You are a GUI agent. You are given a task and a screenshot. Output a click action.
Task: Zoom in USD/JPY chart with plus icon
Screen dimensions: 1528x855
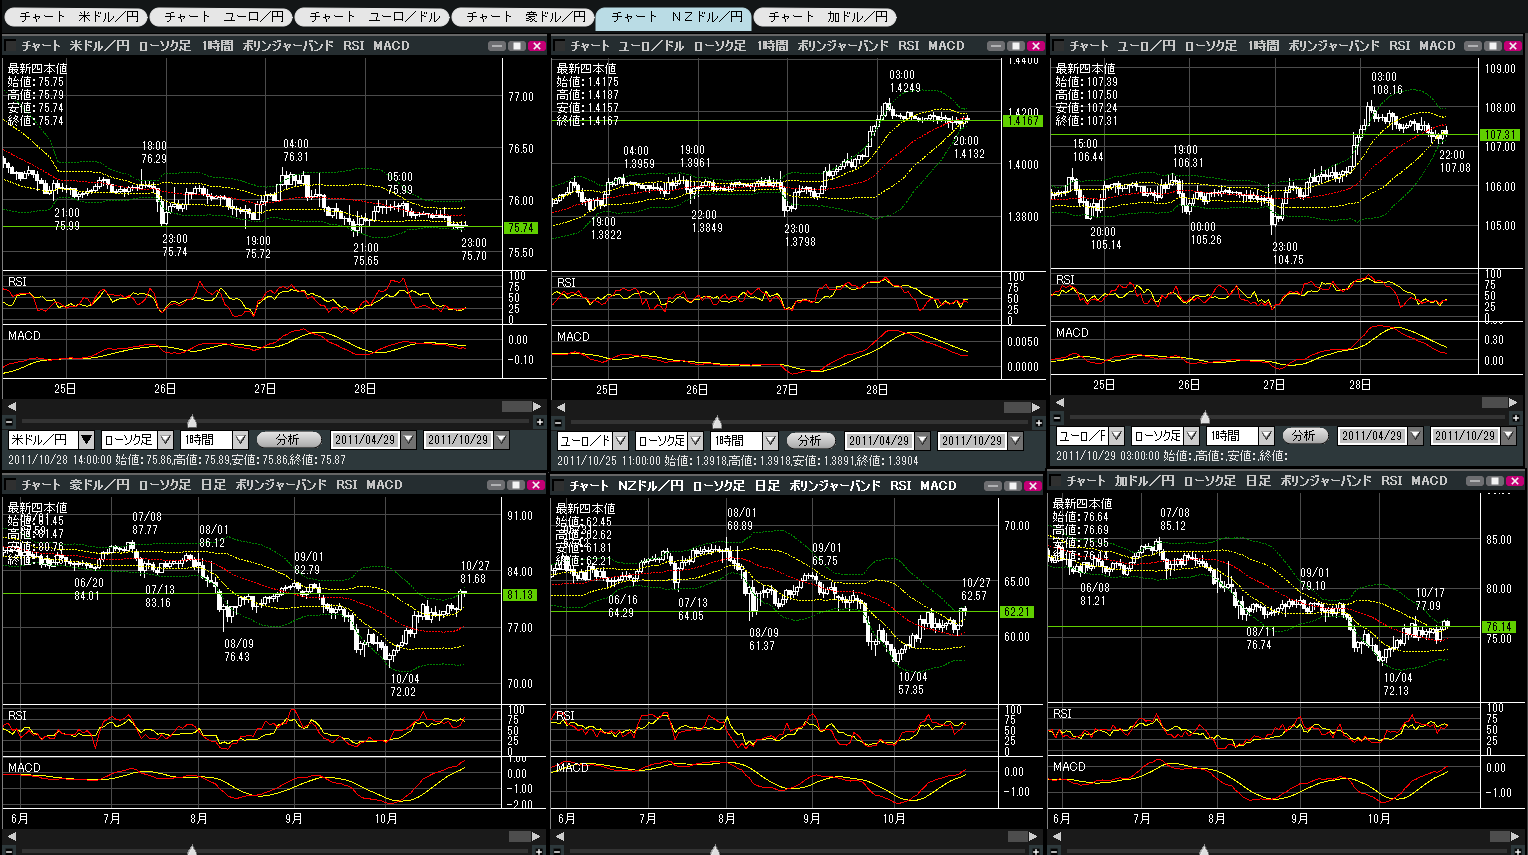[538, 421]
